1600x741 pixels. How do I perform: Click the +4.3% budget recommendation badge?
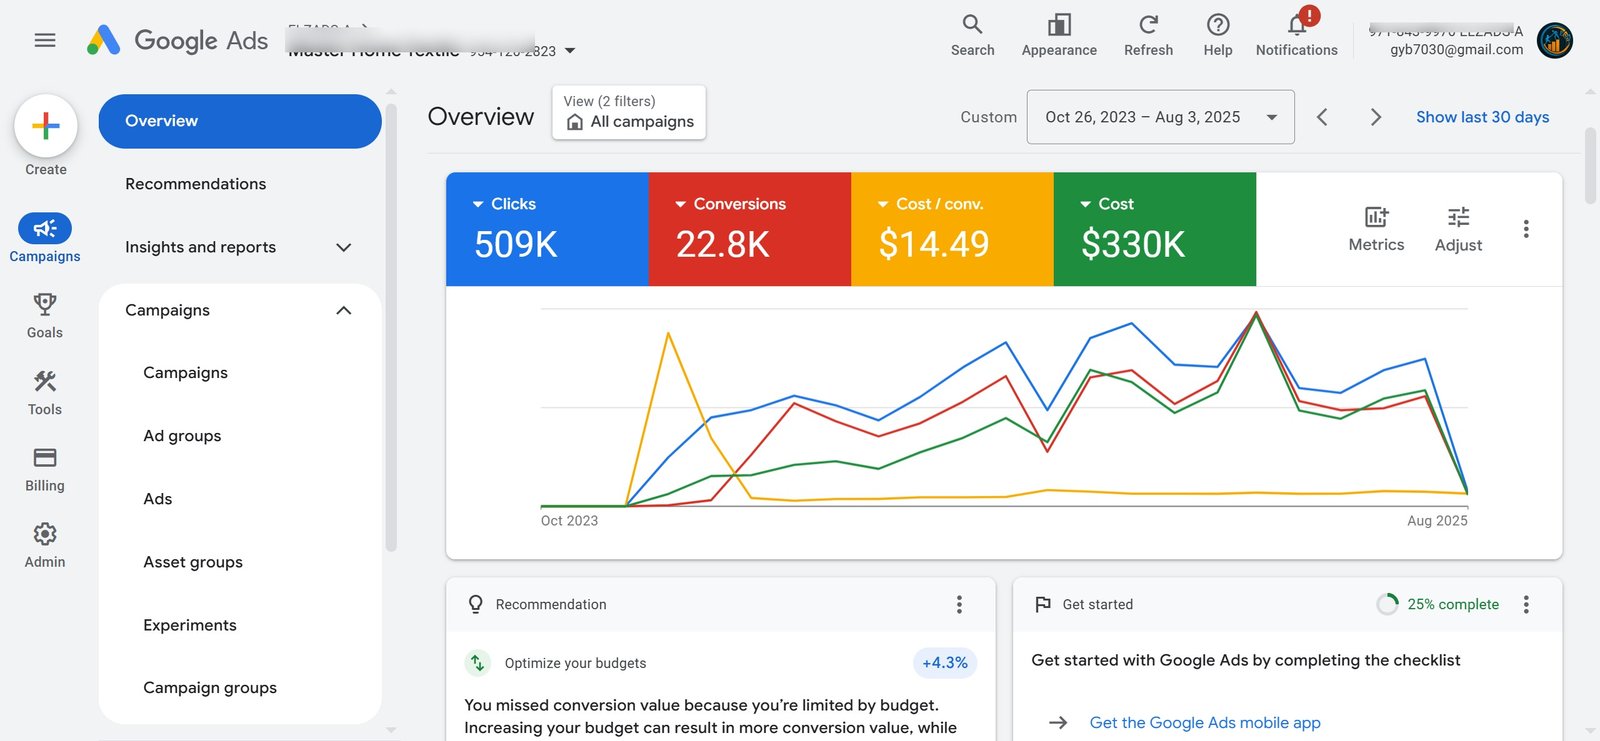945,663
